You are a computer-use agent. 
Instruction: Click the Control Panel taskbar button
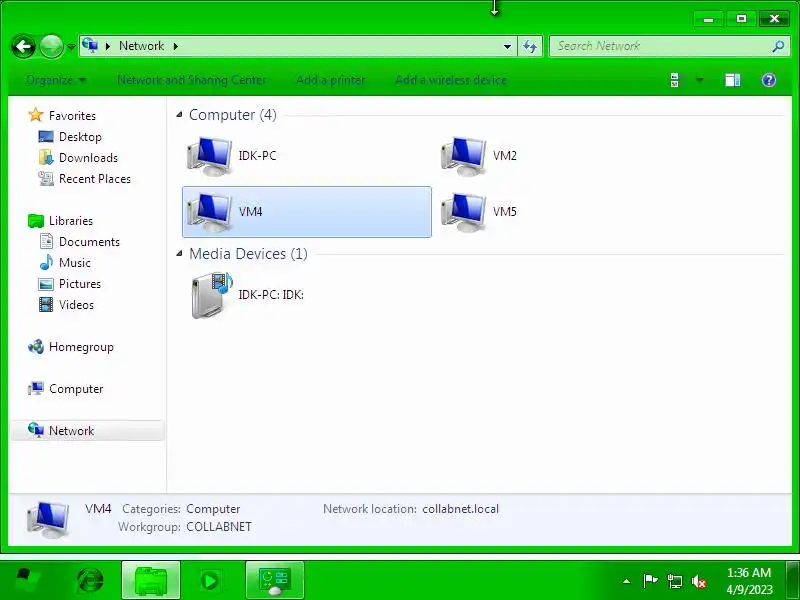click(275, 580)
